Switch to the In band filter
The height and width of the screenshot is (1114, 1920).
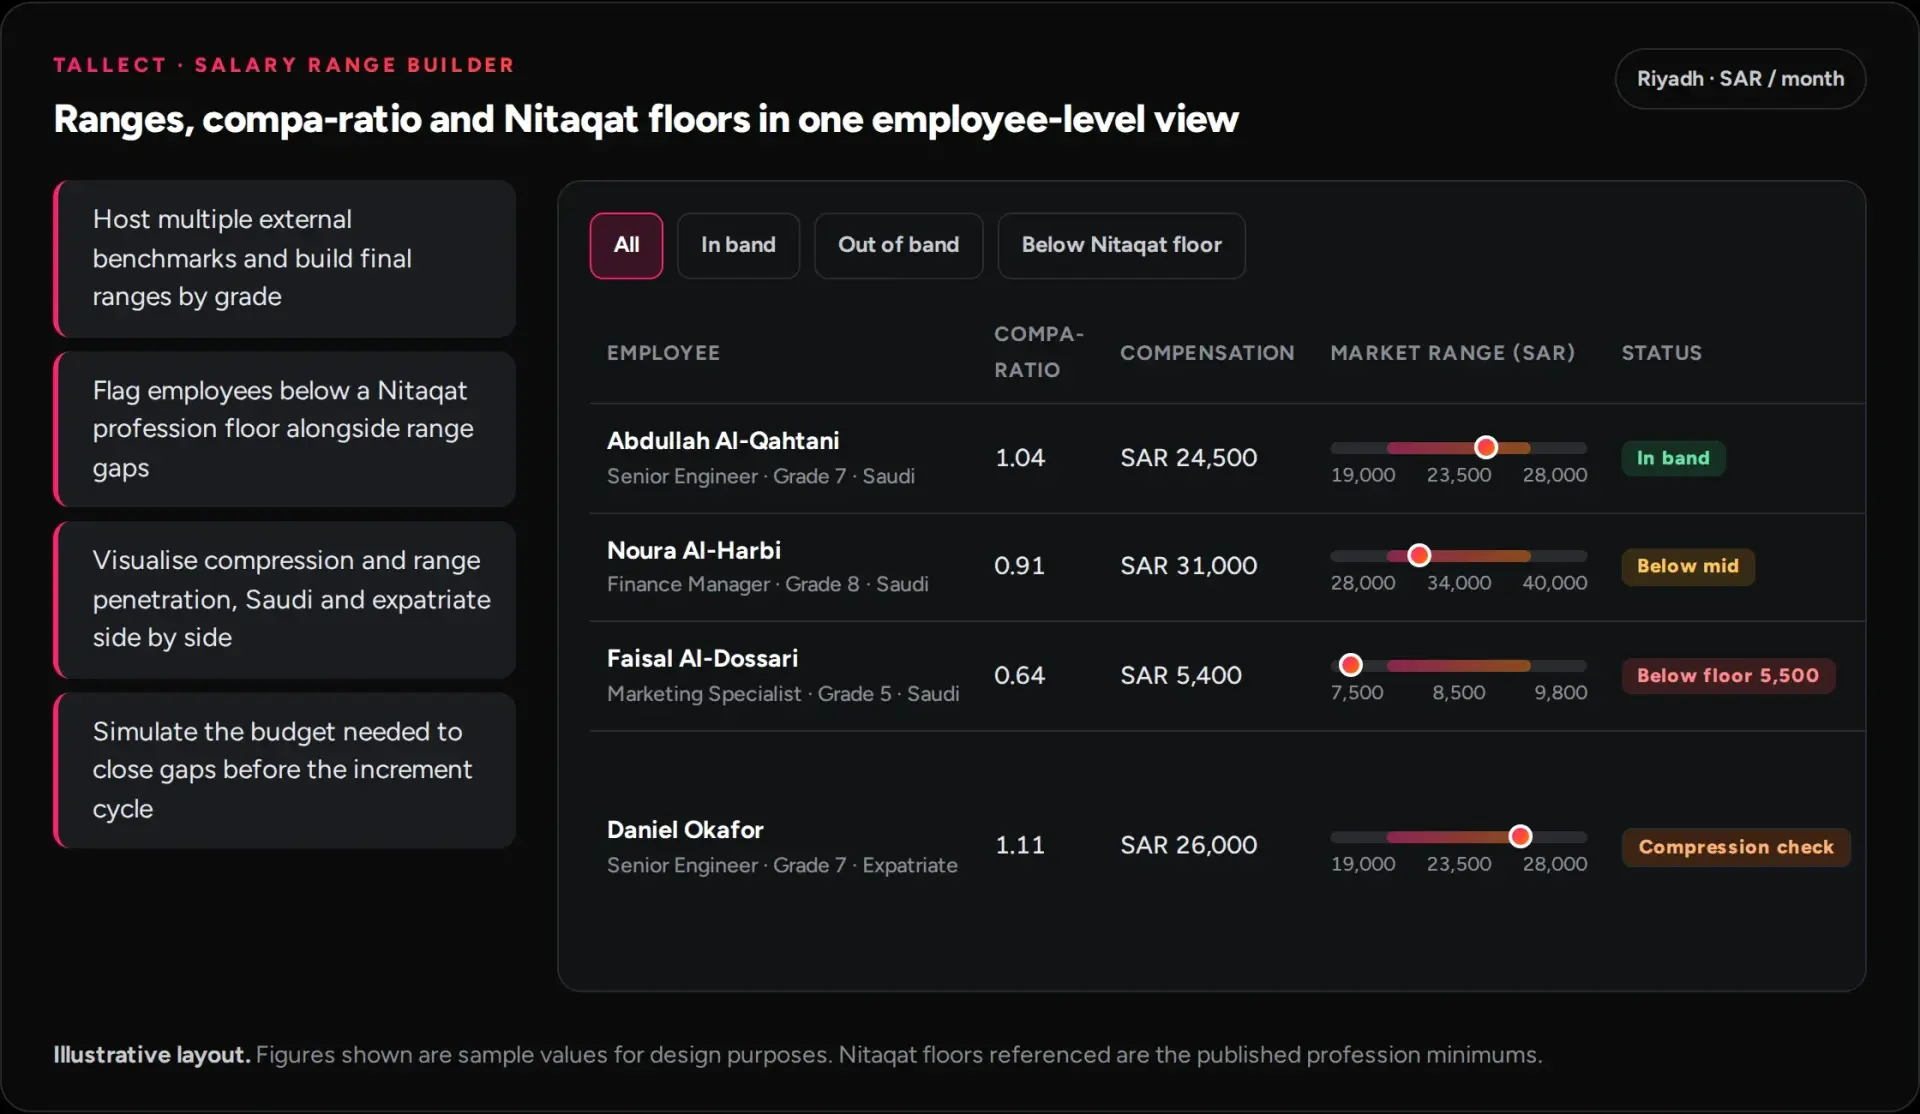[738, 245]
